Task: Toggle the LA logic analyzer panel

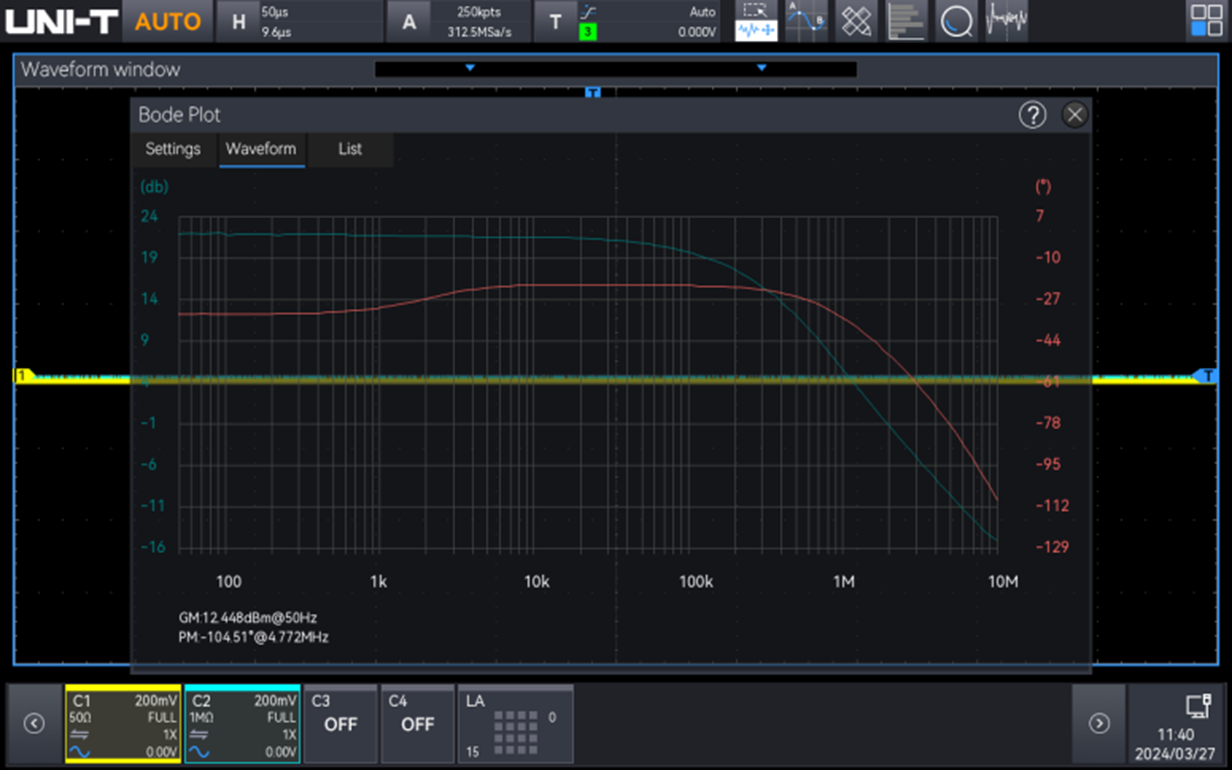Action: [x=515, y=724]
